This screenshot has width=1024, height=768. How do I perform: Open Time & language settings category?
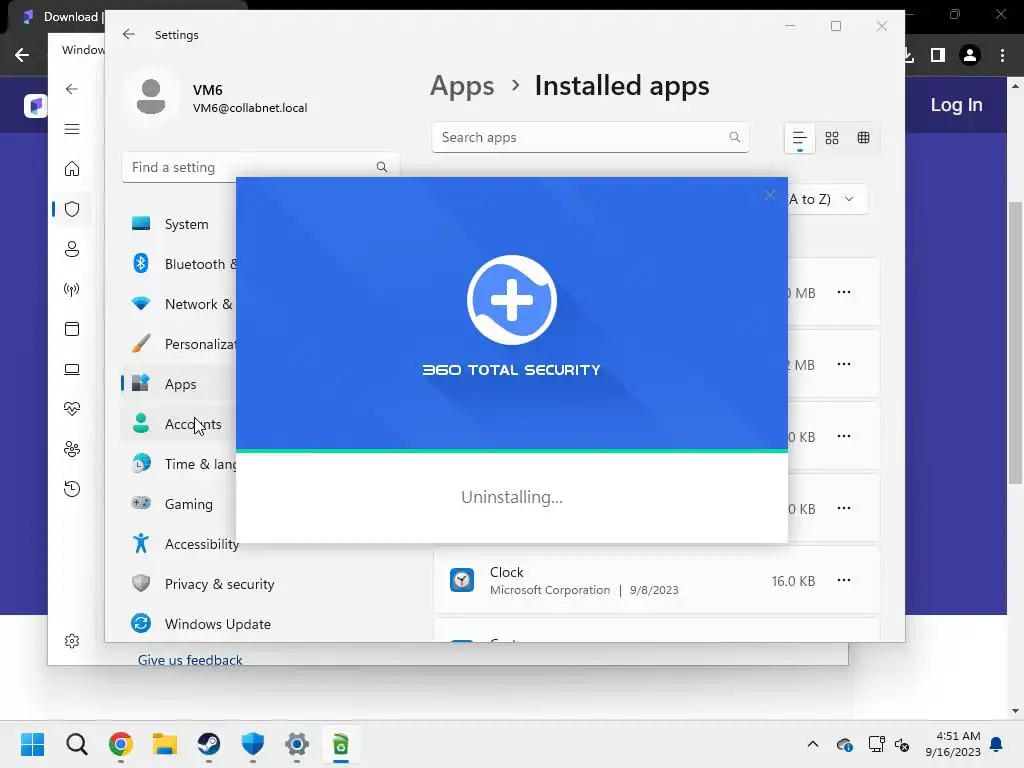coord(178,464)
